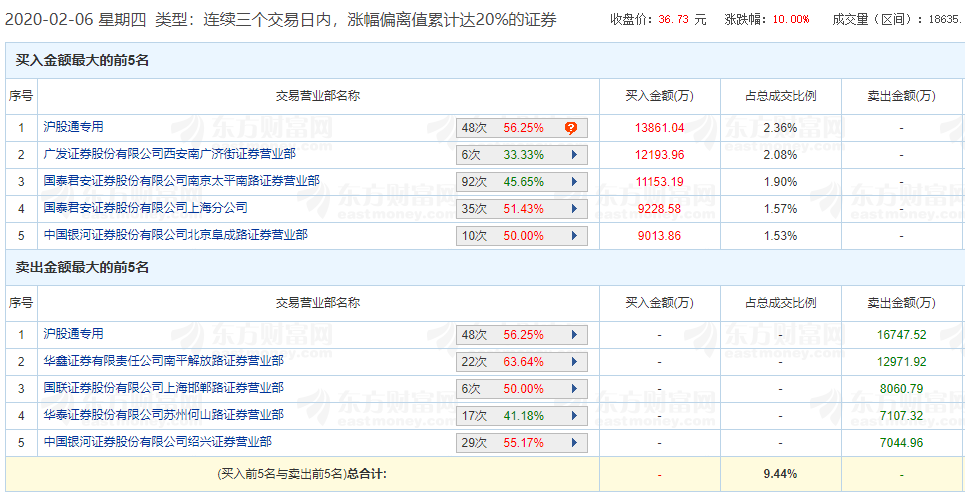Click the 17次 41.18% stats box

pyautogui.click(x=522, y=416)
